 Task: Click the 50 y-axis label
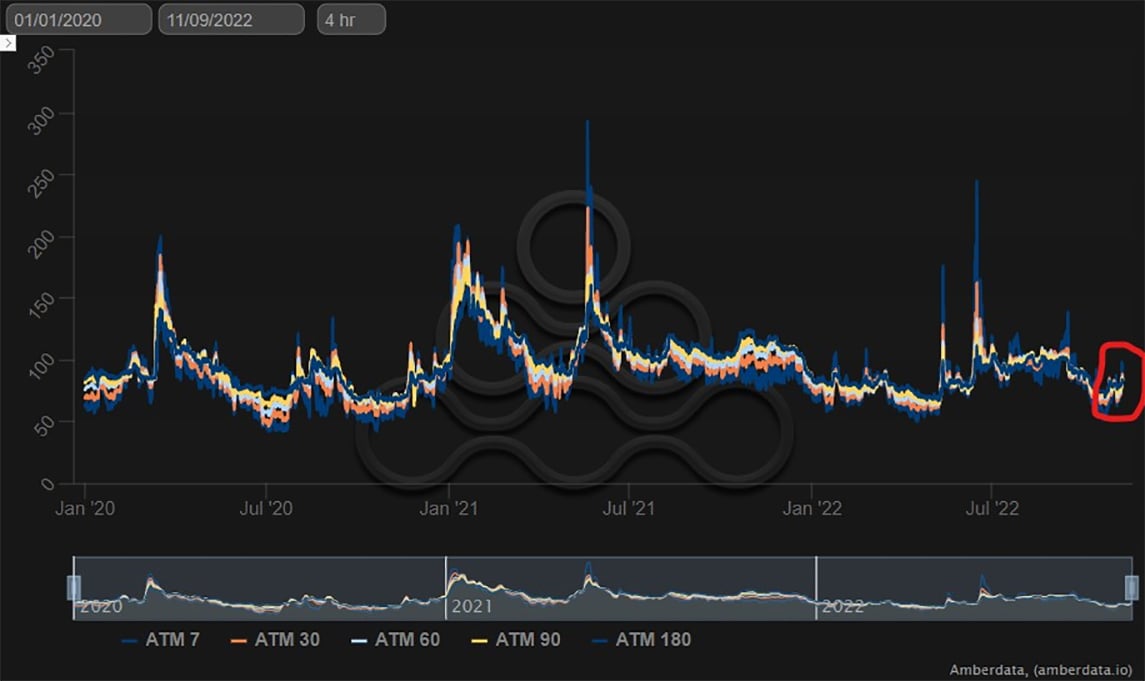click(x=44, y=426)
